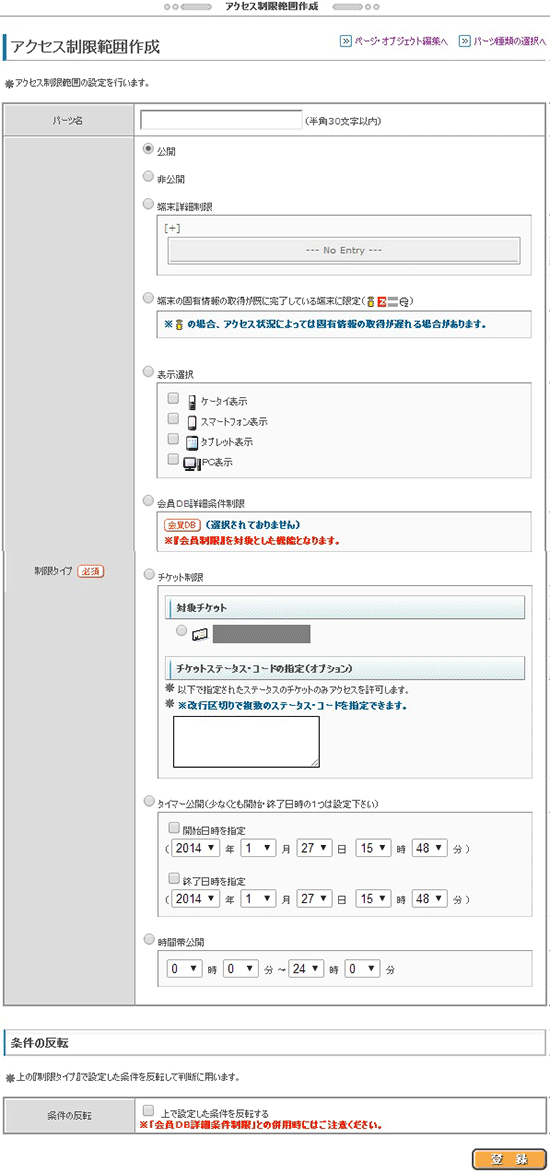Expand the 24 hour dropdown in 時間帯公開
The image size is (550, 1174).
tap(307, 968)
